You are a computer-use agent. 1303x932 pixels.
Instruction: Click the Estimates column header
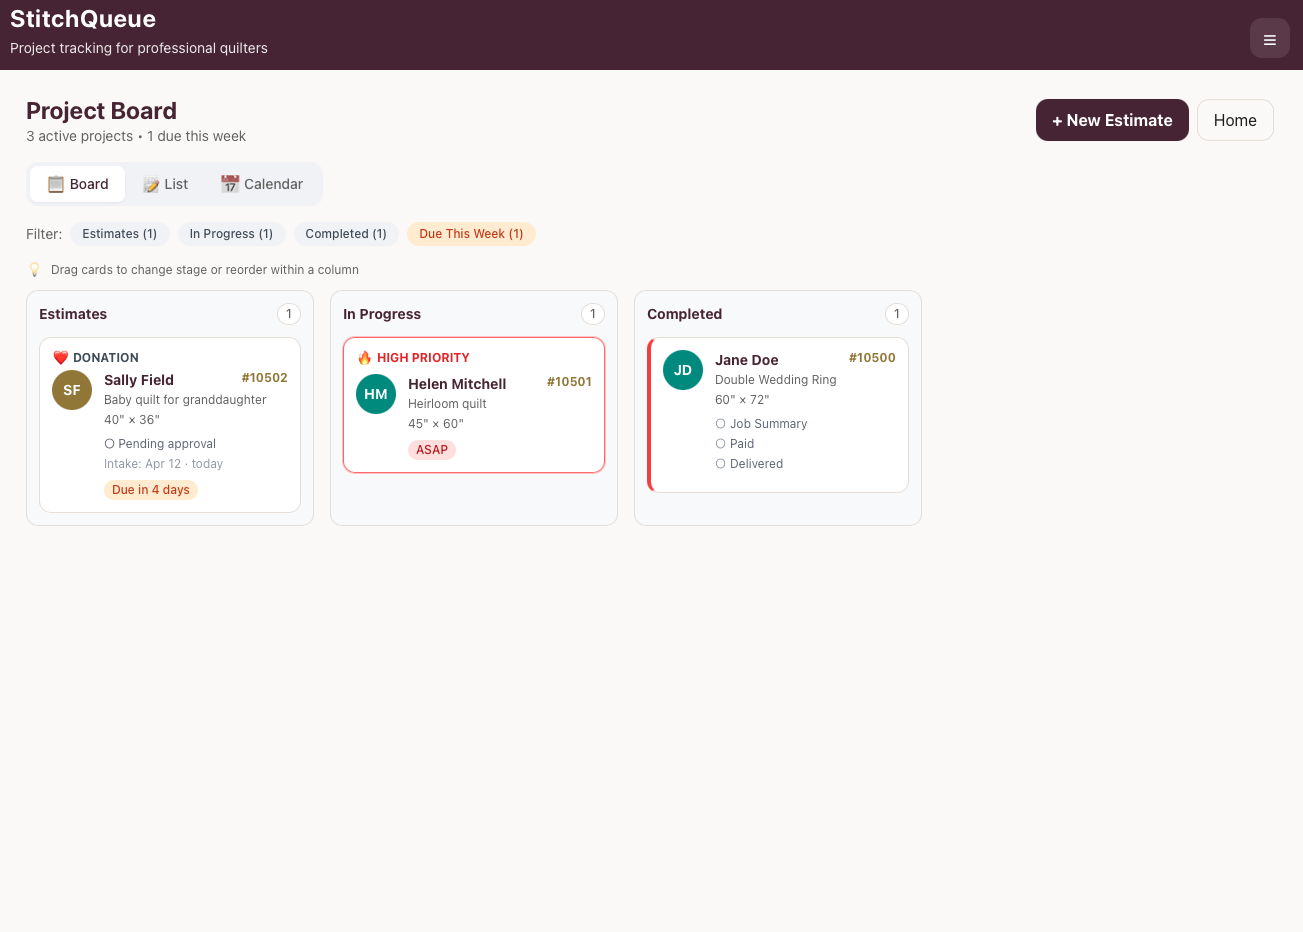tap(73, 314)
